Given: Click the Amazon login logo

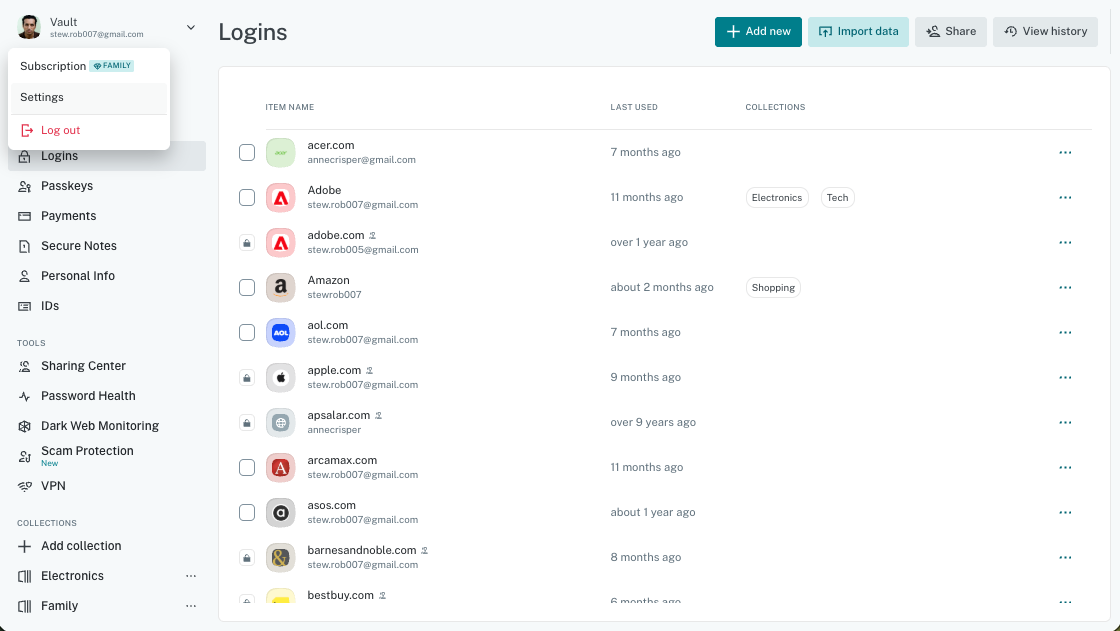Looking at the screenshot, I should click(x=281, y=288).
